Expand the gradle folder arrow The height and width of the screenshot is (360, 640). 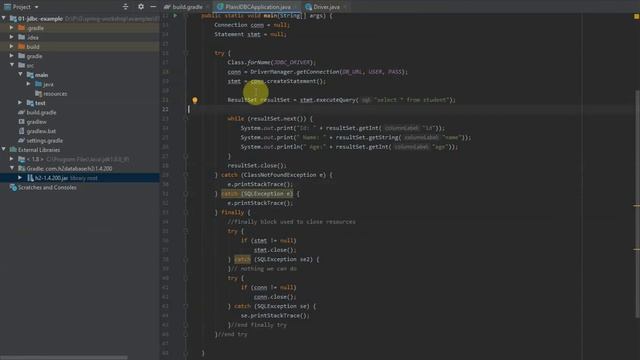tap(12, 56)
